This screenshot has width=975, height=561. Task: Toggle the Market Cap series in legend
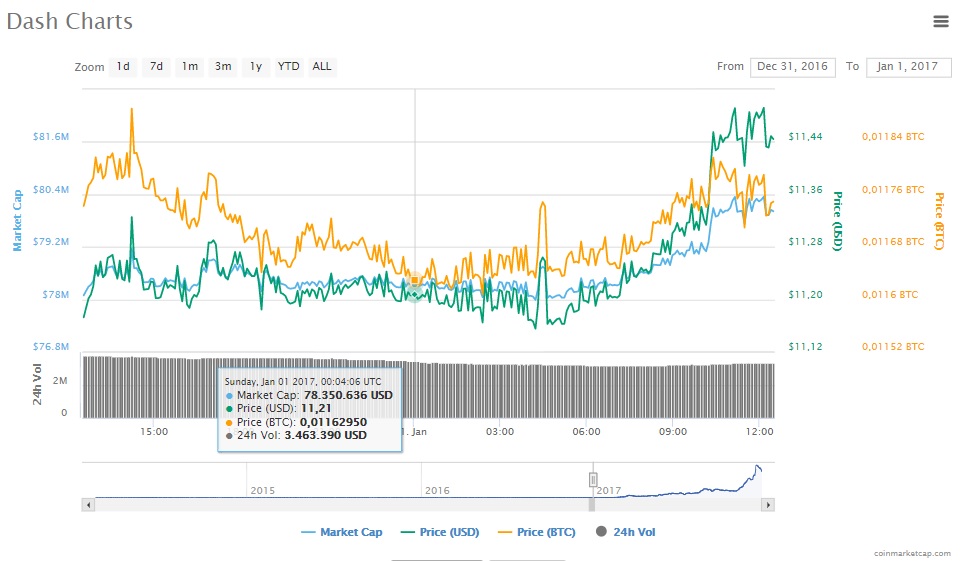coord(341,532)
